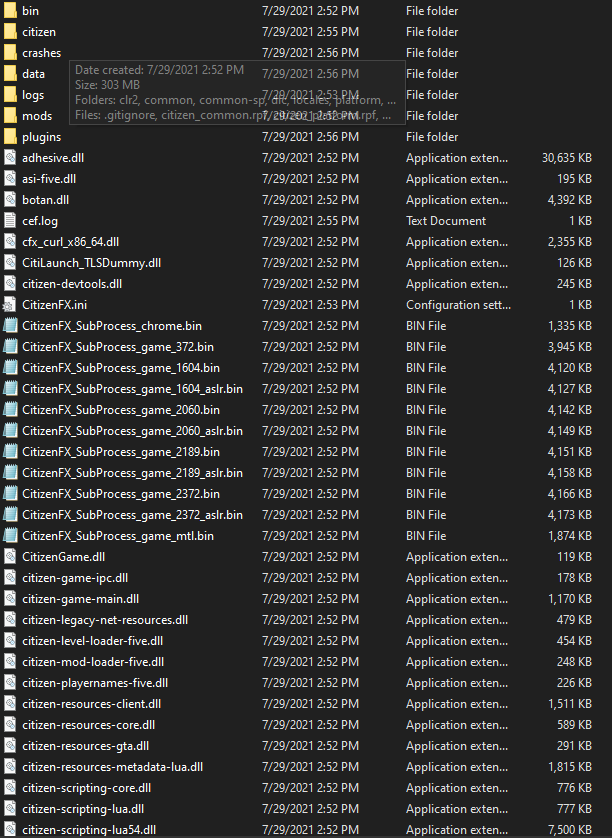Click the File folder type of plugins
This screenshot has height=838, width=612.
pos(432,137)
